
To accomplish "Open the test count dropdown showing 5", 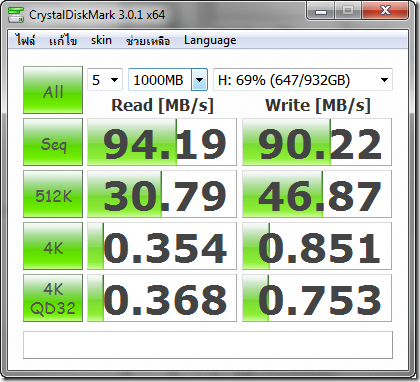I will coord(105,80).
